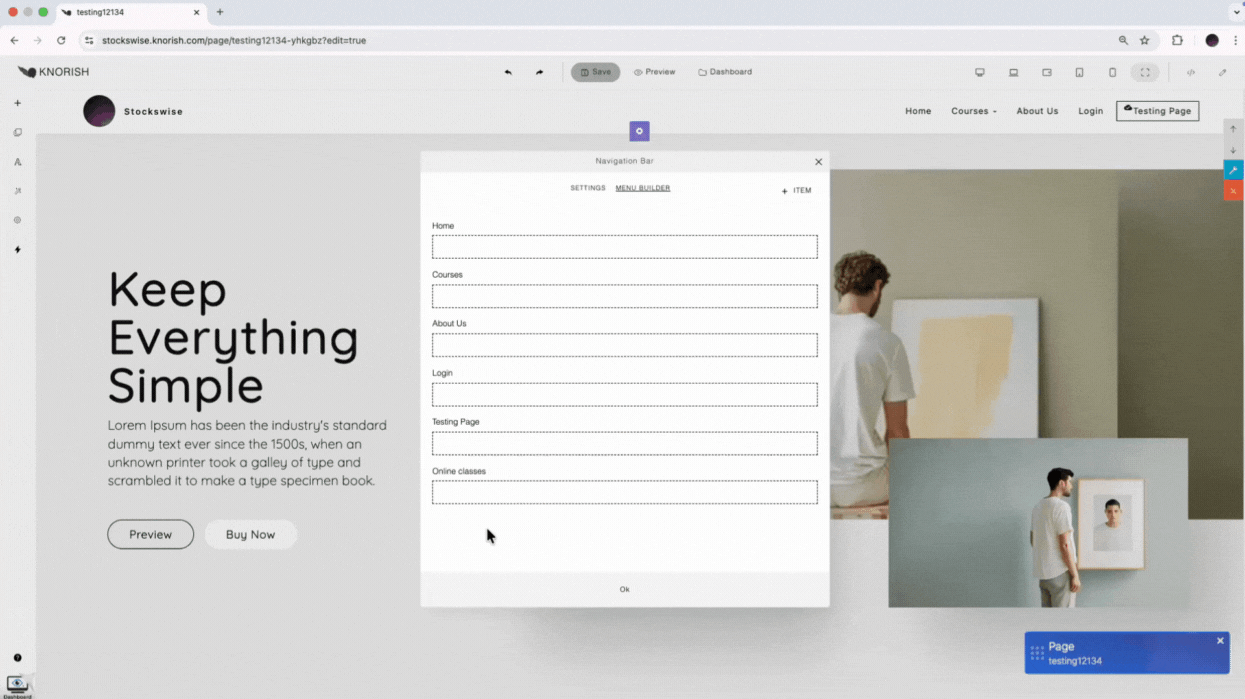
Task: Click the add plus icon in left sidebar
Action: pos(17,103)
